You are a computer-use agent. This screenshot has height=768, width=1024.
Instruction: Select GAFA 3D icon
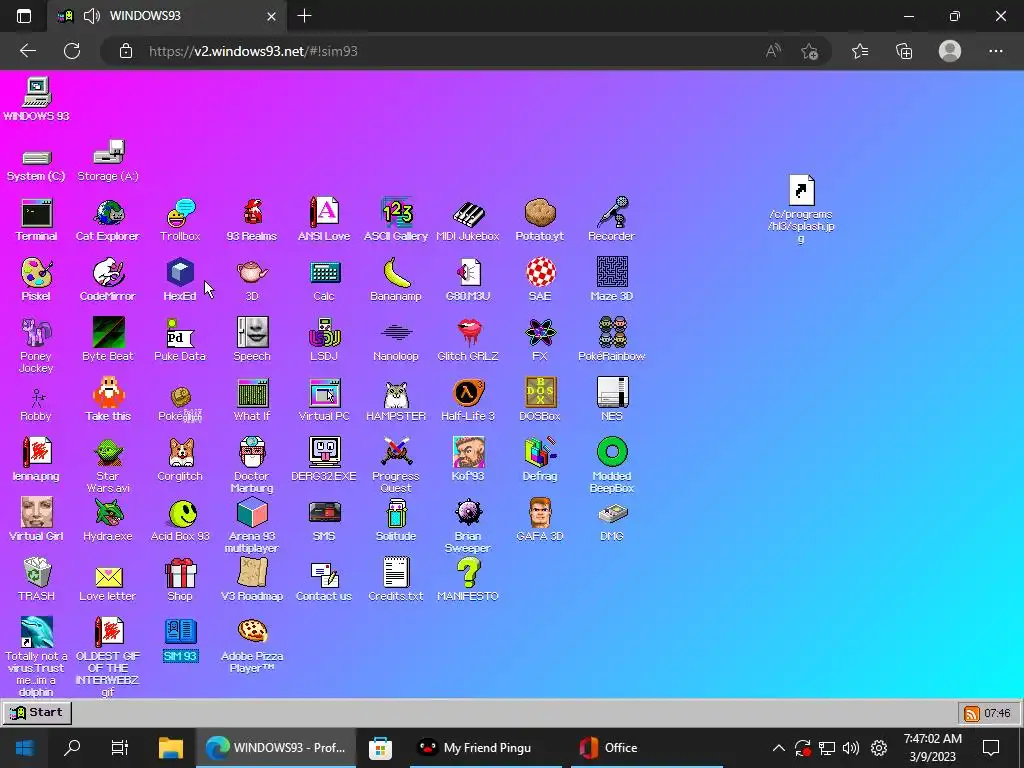click(539, 520)
